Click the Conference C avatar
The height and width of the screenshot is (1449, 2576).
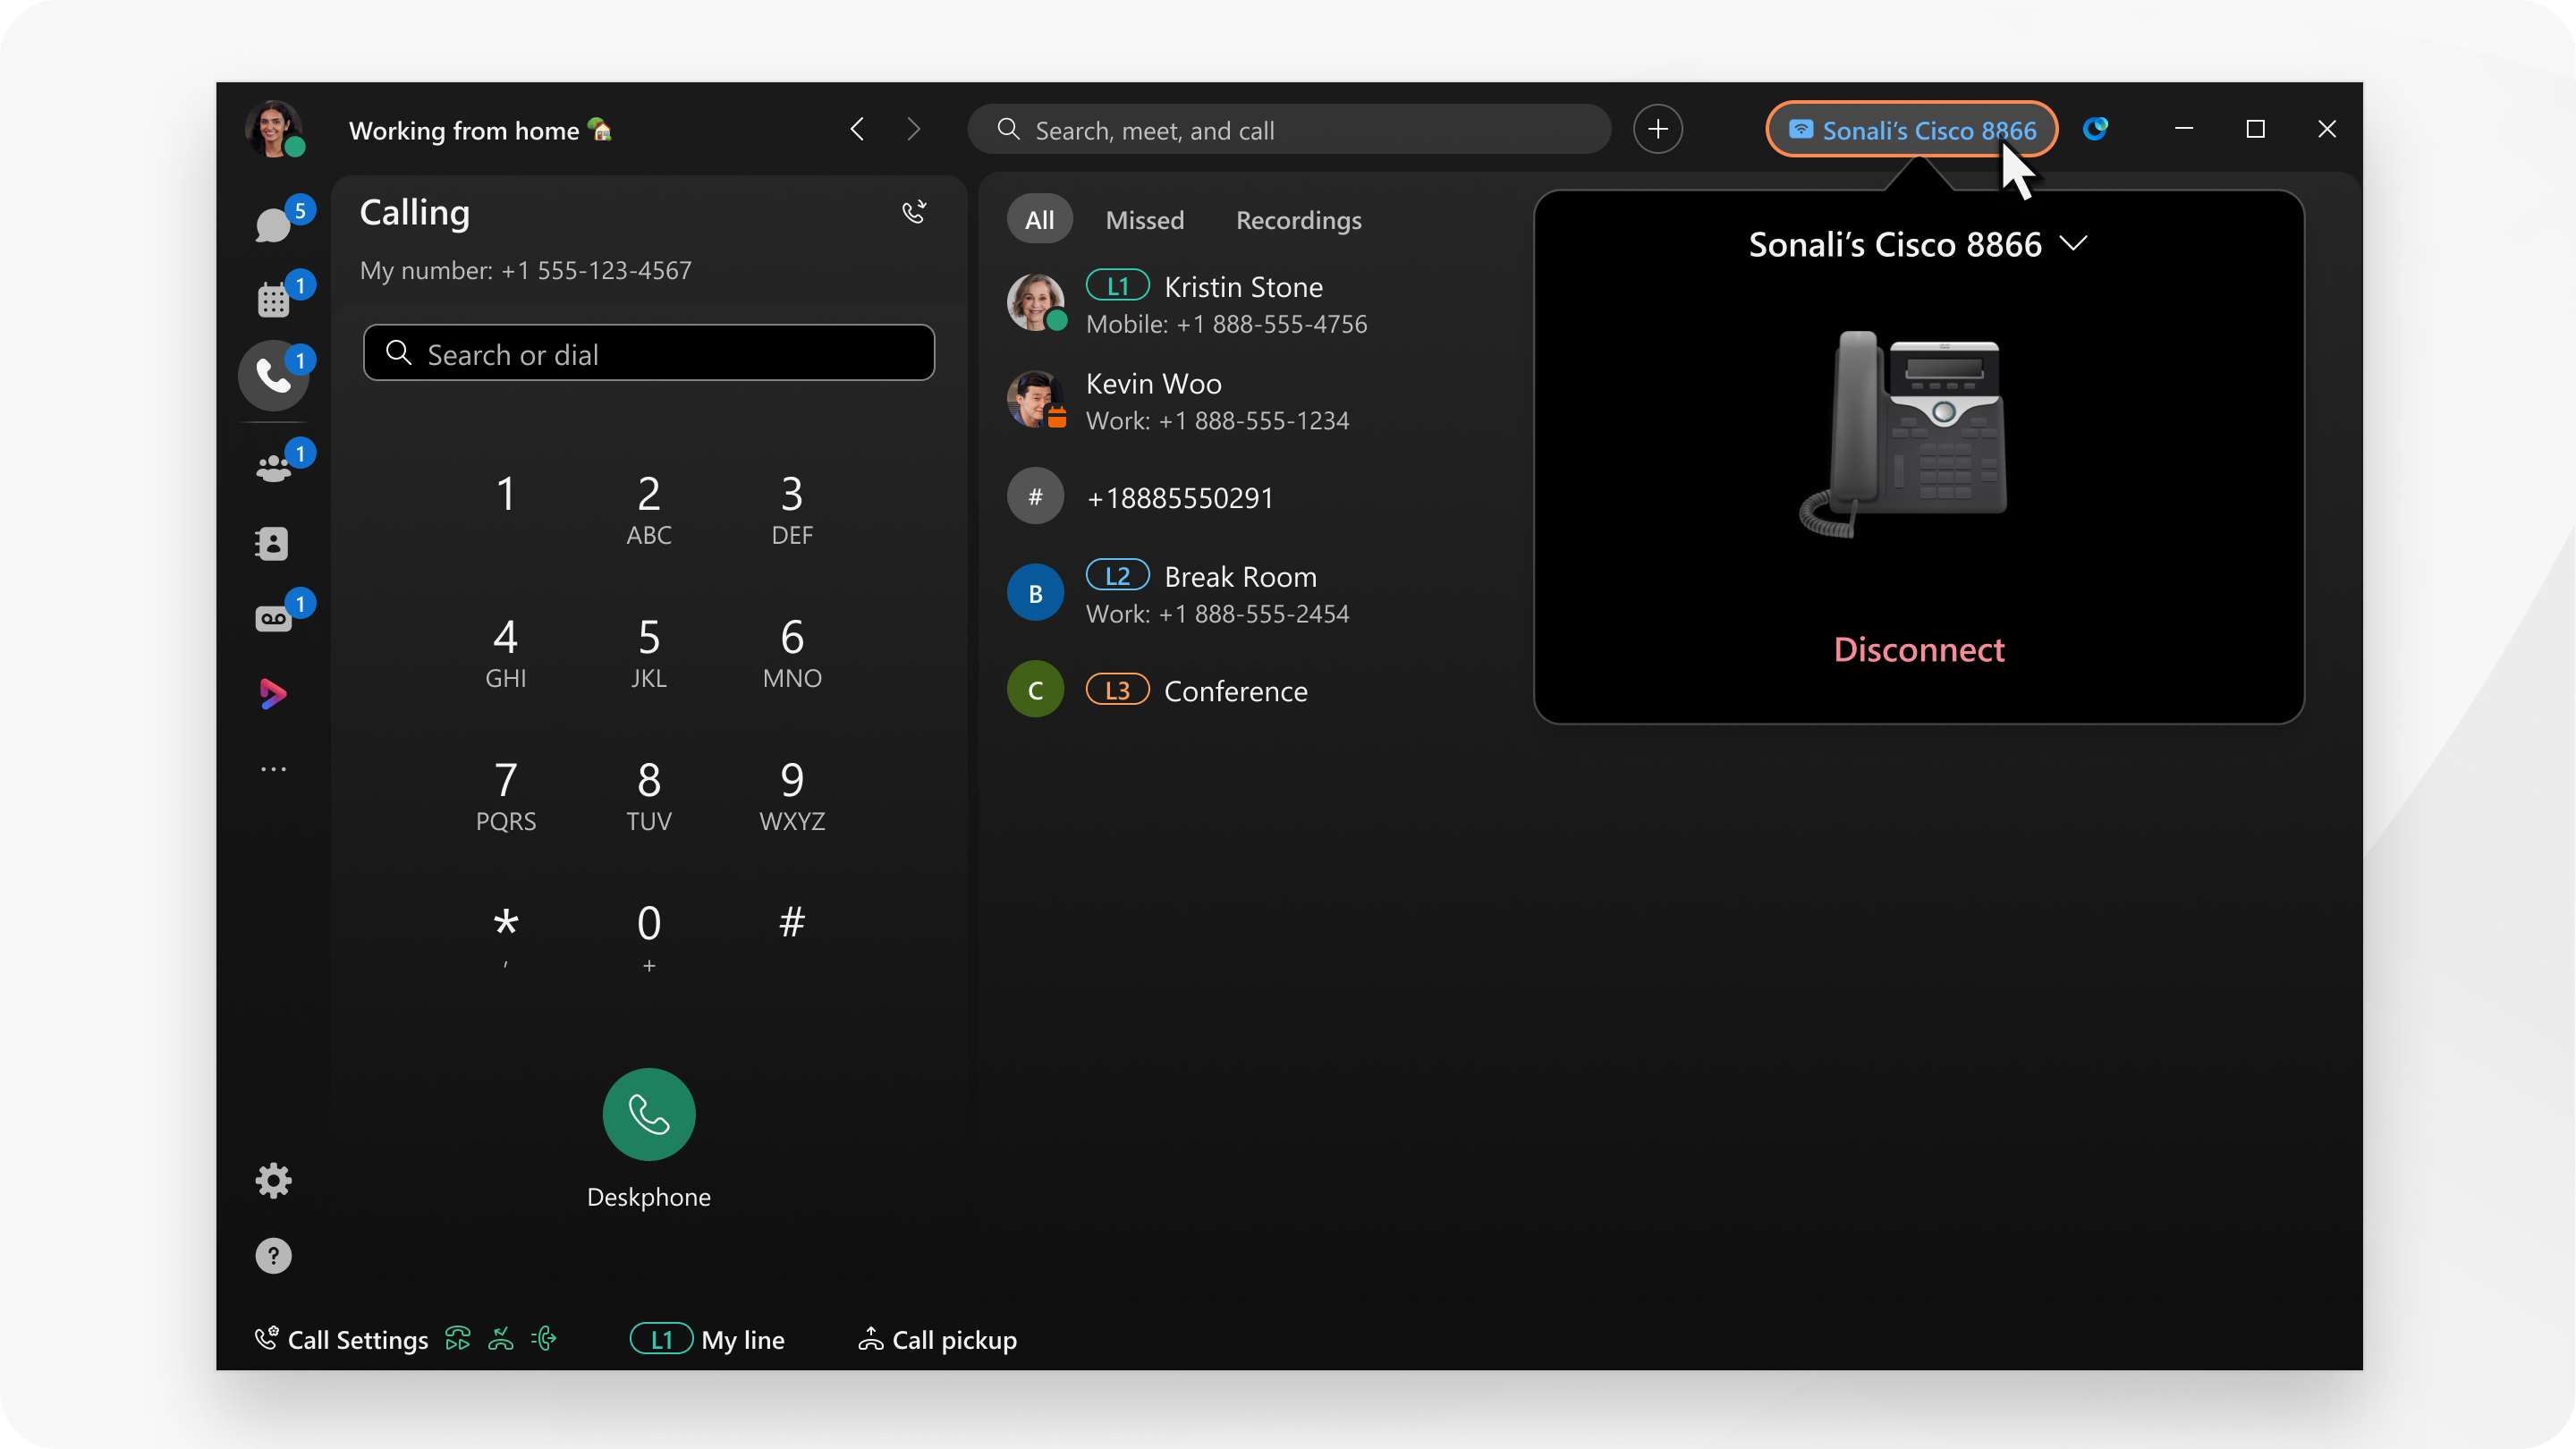click(x=1035, y=689)
